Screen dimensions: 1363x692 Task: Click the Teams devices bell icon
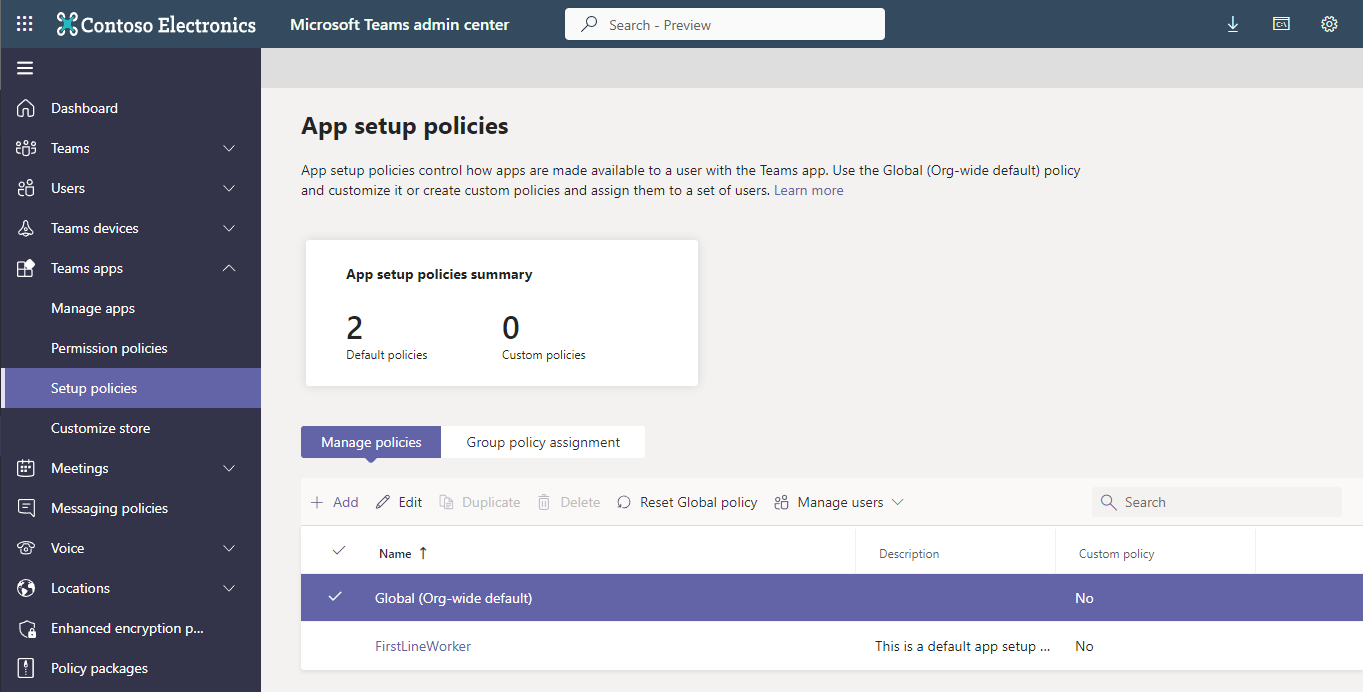[x=26, y=228]
